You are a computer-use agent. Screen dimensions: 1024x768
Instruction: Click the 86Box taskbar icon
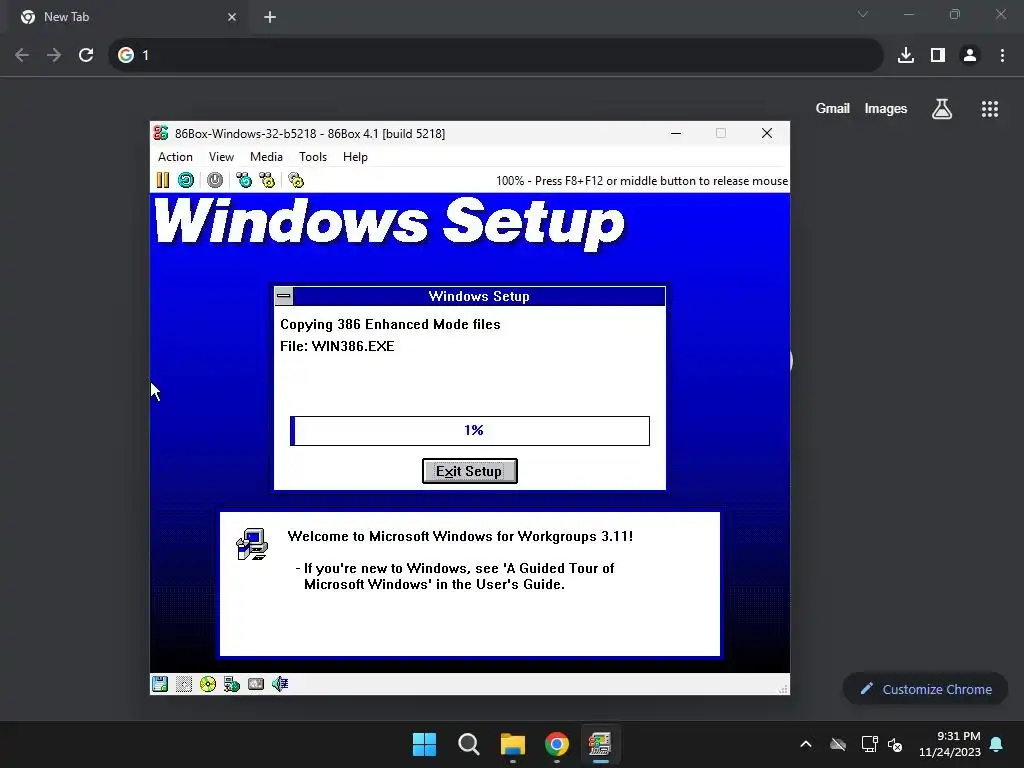[x=600, y=744]
